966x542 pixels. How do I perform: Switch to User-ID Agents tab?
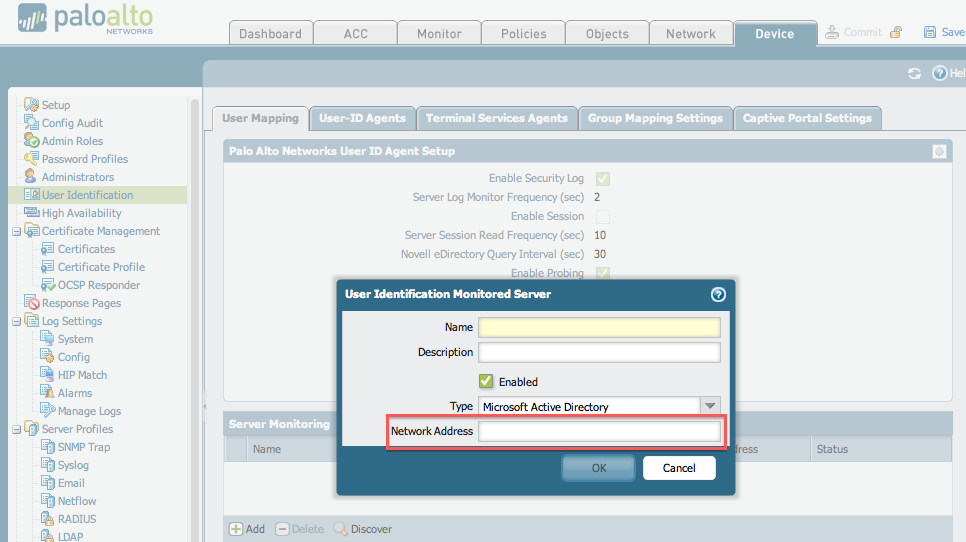point(362,118)
